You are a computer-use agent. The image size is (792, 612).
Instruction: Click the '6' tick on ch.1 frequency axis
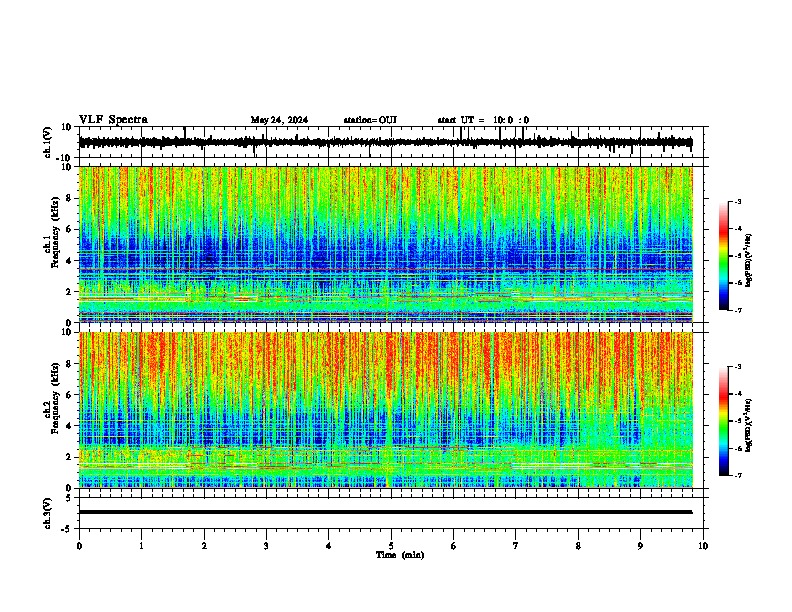(69, 229)
